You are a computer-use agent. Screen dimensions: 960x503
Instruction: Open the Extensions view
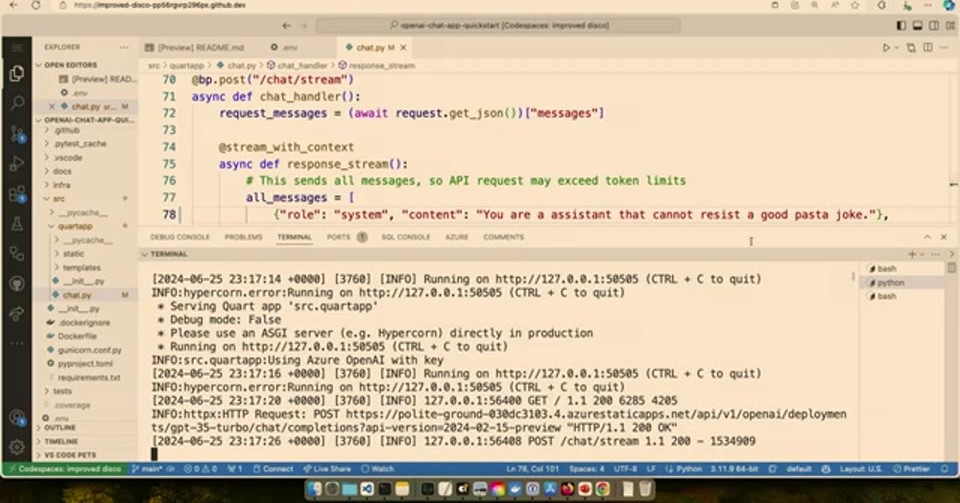point(17,195)
